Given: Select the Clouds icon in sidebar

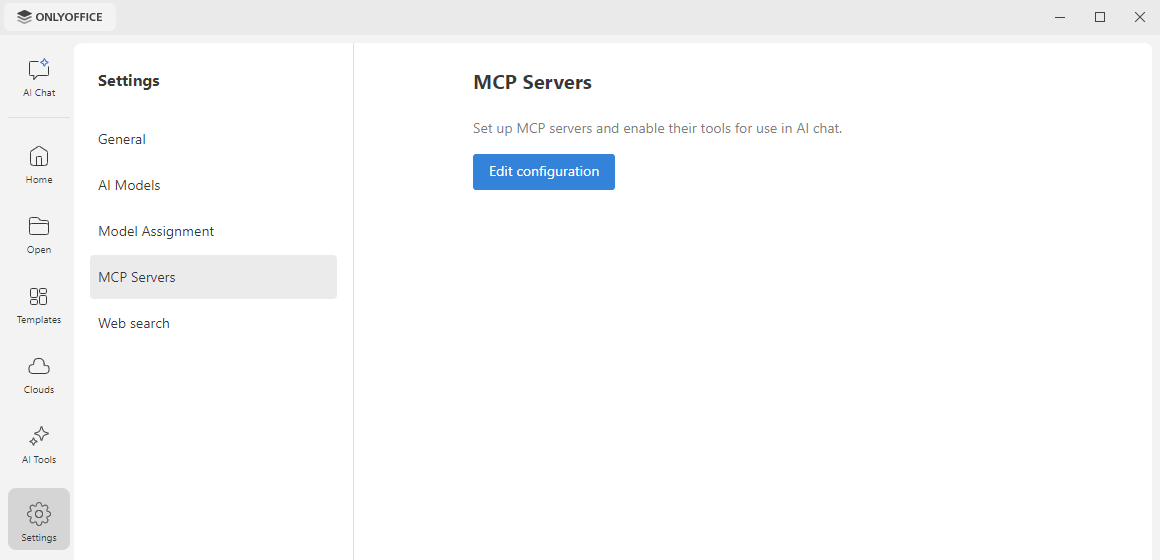Looking at the screenshot, I should (x=38, y=366).
